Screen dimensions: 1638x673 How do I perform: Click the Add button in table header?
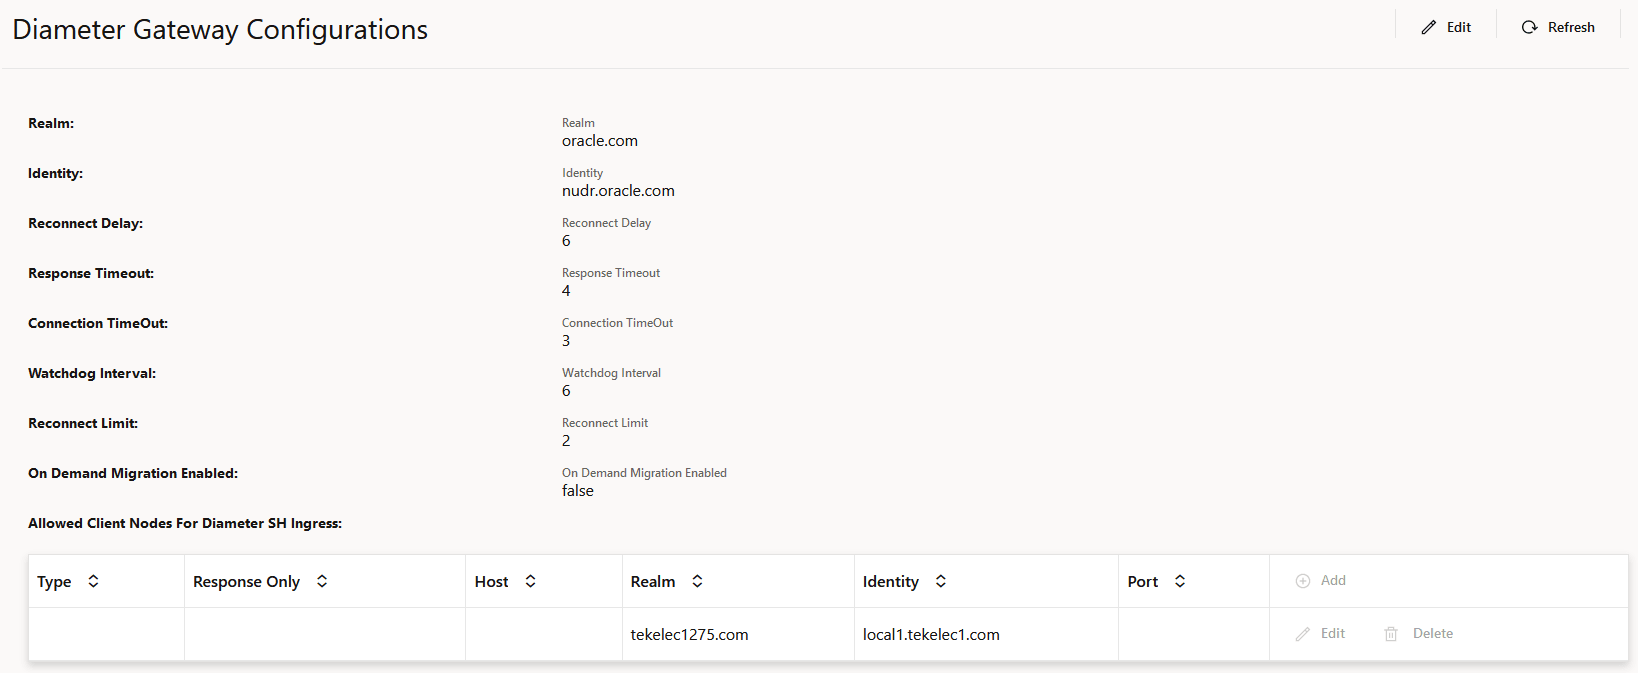[1321, 580]
